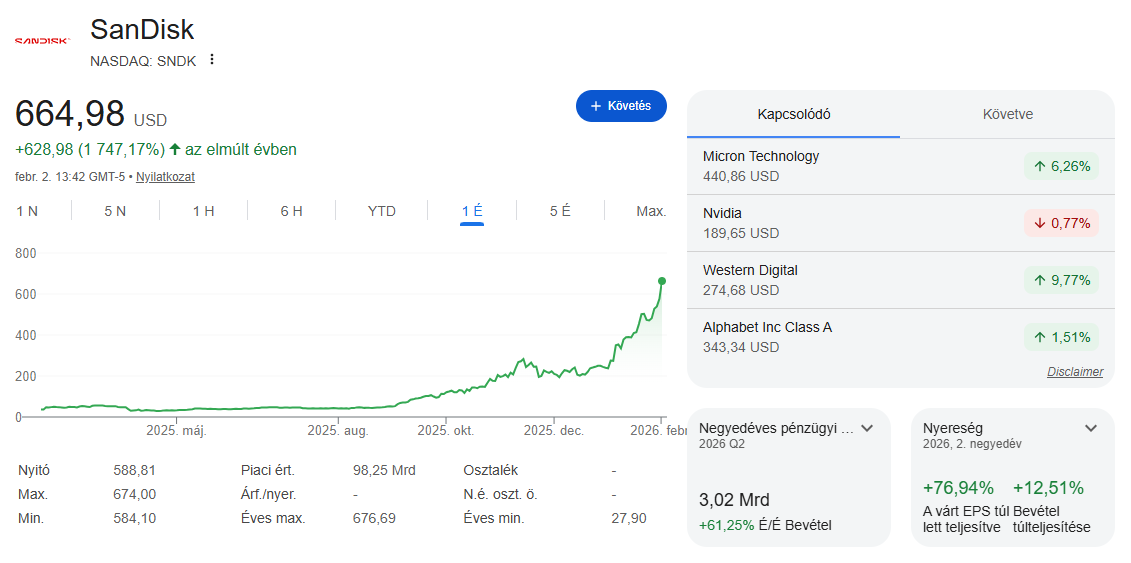1131x563 pixels.
Task: Click the SanDisk logo icon
Action: (x=42, y=41)
